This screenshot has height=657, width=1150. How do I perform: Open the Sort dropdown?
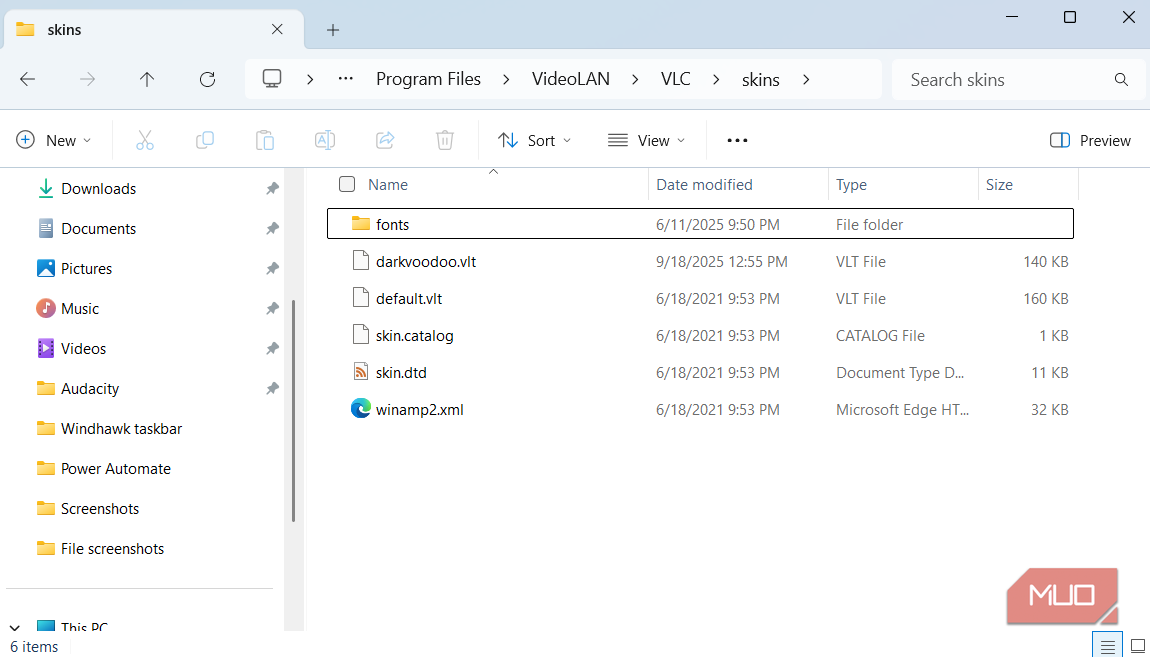click(534, 140)
